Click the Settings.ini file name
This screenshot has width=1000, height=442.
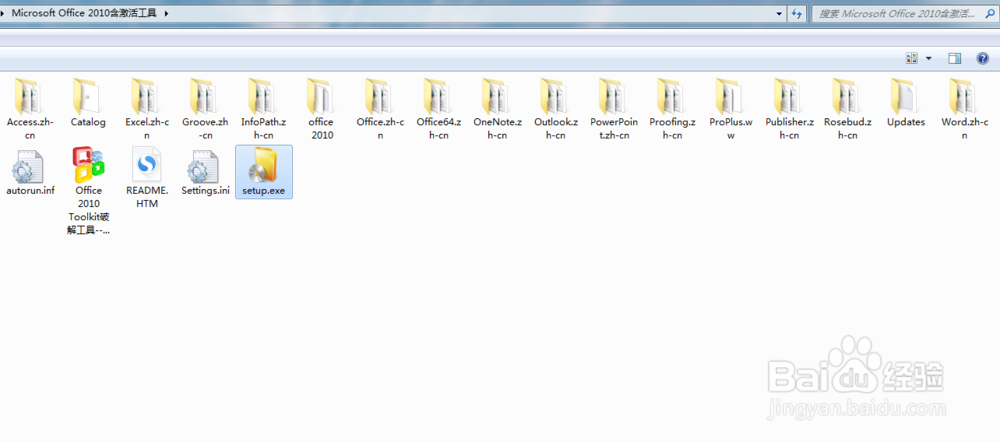(205, 190)
